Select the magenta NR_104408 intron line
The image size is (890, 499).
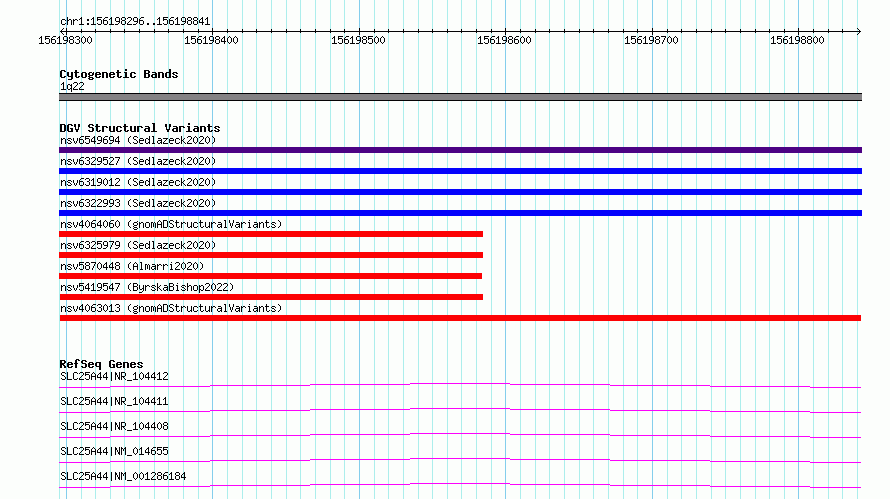point(460,435)
